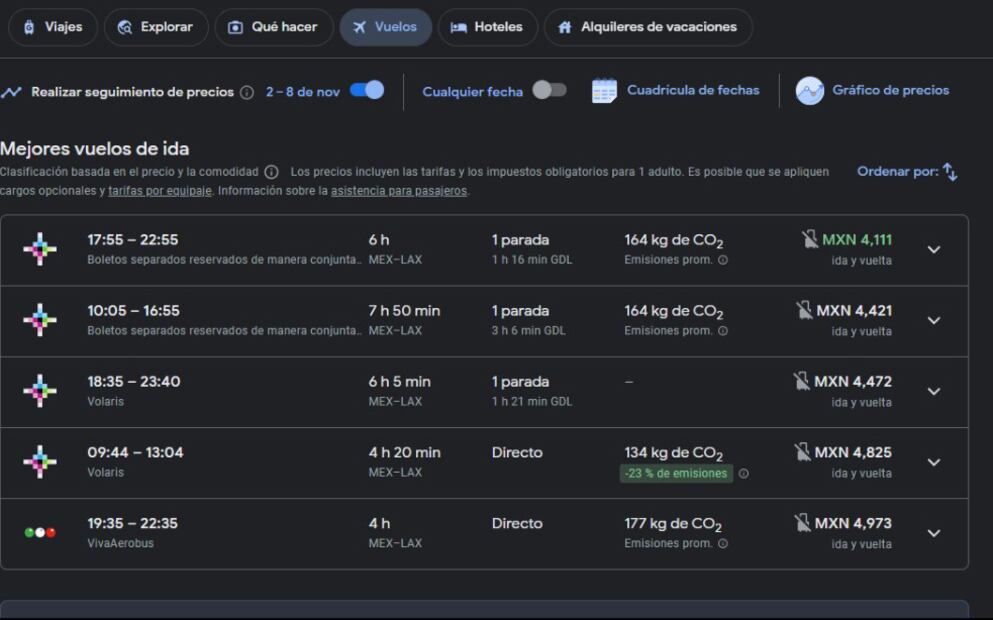Image resolution: width=993 pixels, height=620 pixels.
Task: Enable the Cualquier fecha toggle
Action: pyautogui.click(x=549, y=91)
